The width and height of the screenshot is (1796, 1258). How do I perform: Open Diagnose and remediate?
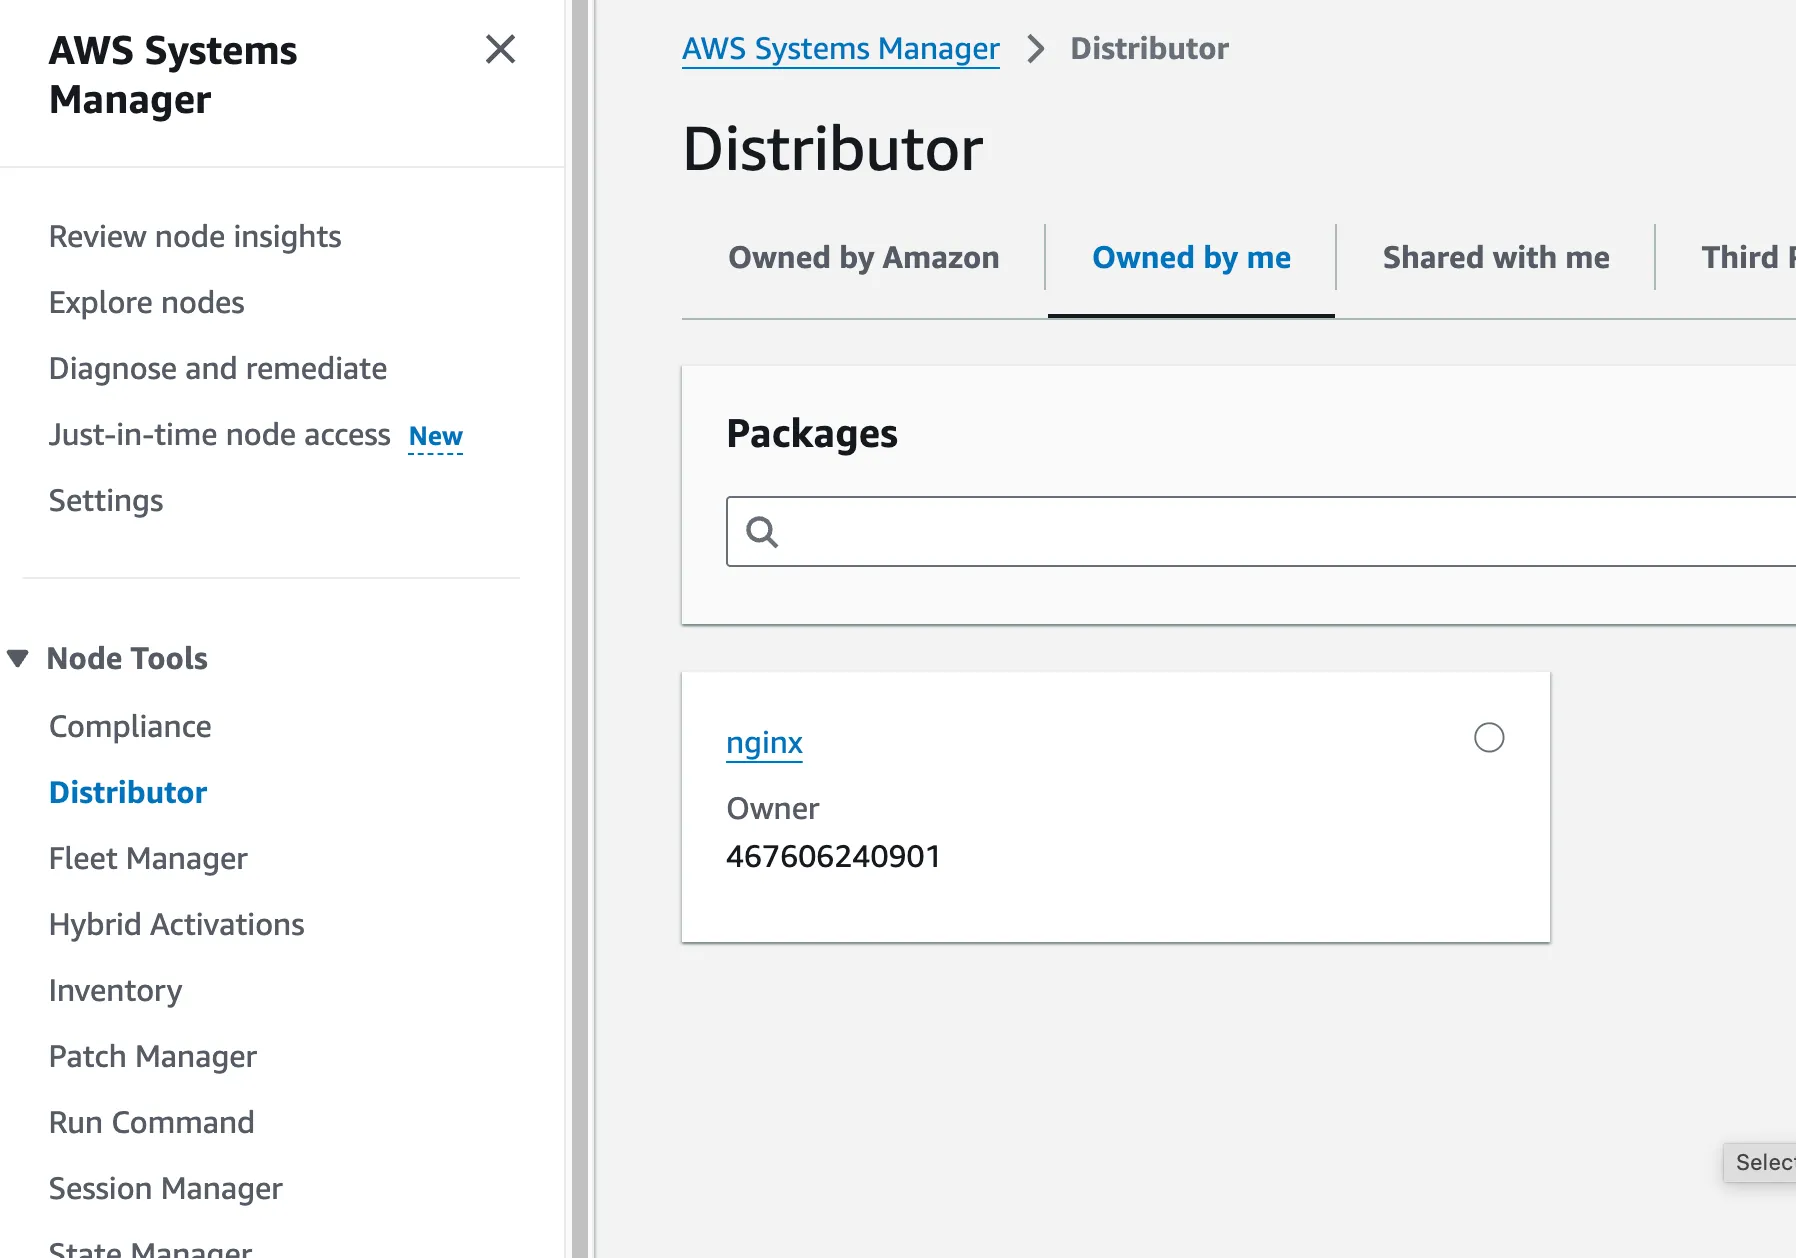click(x=218, y=369)
